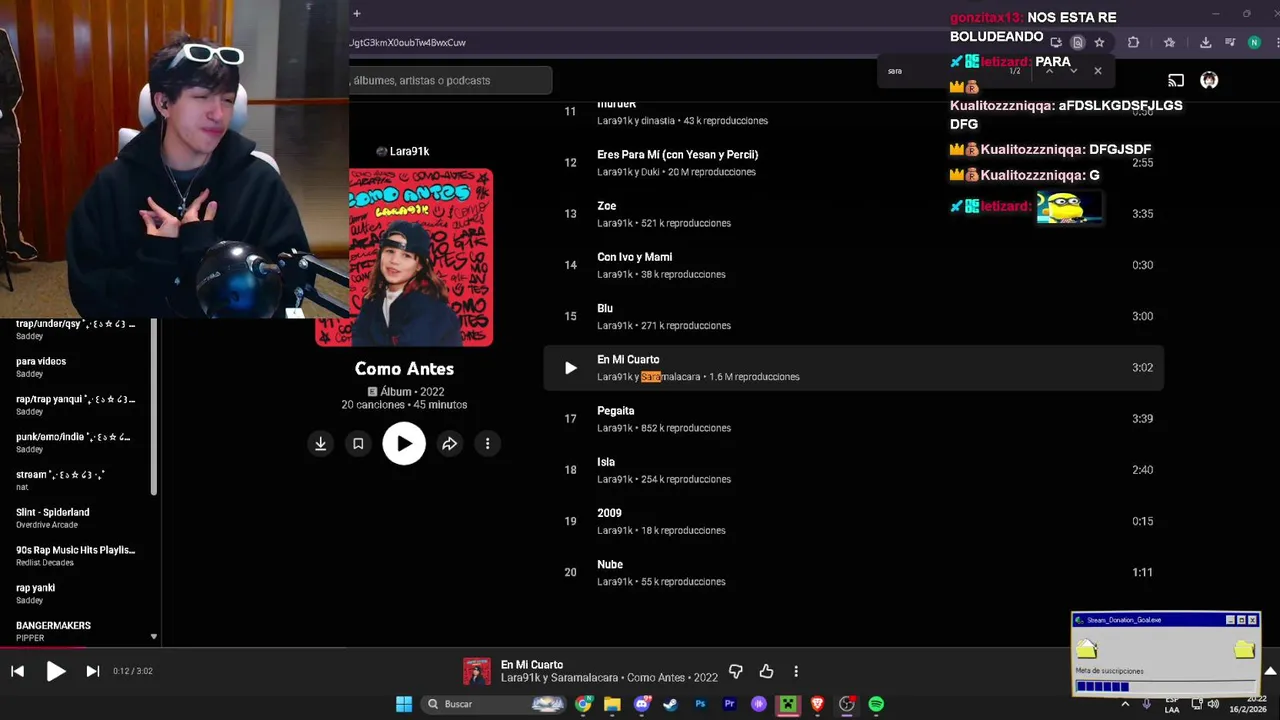Go to the previous find result

(x=1049, y=71)
